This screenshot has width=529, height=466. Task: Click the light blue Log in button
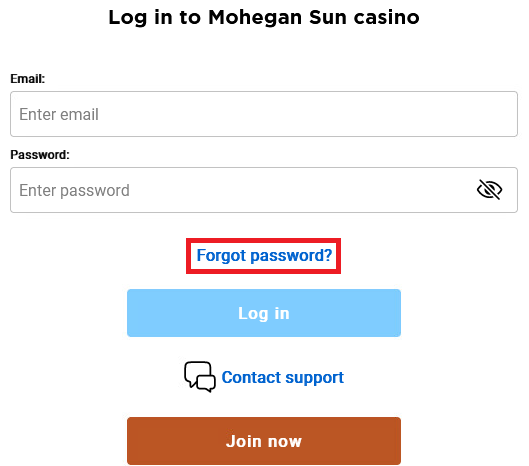pos(264,313)
